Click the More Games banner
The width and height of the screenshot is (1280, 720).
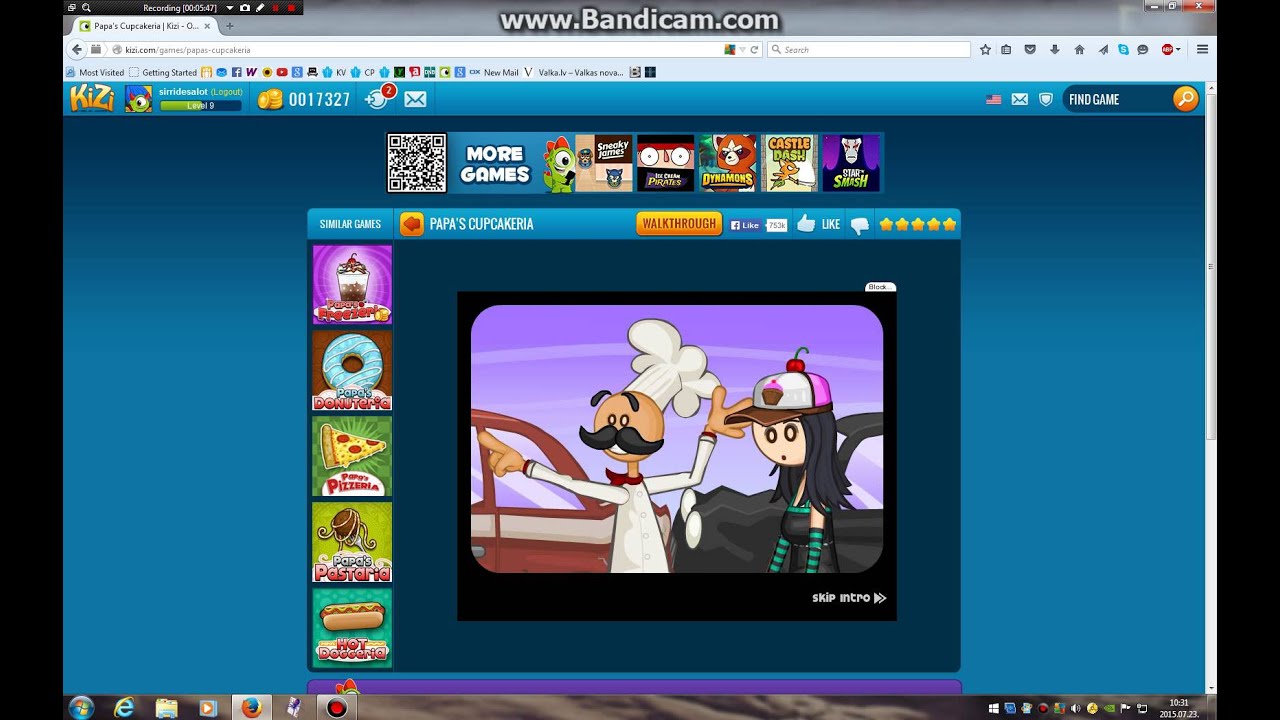coord(494,163)
